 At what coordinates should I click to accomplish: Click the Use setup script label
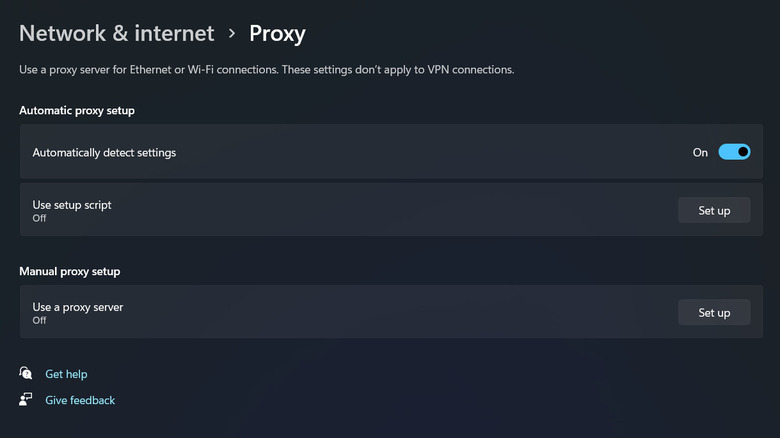(72, 204)
